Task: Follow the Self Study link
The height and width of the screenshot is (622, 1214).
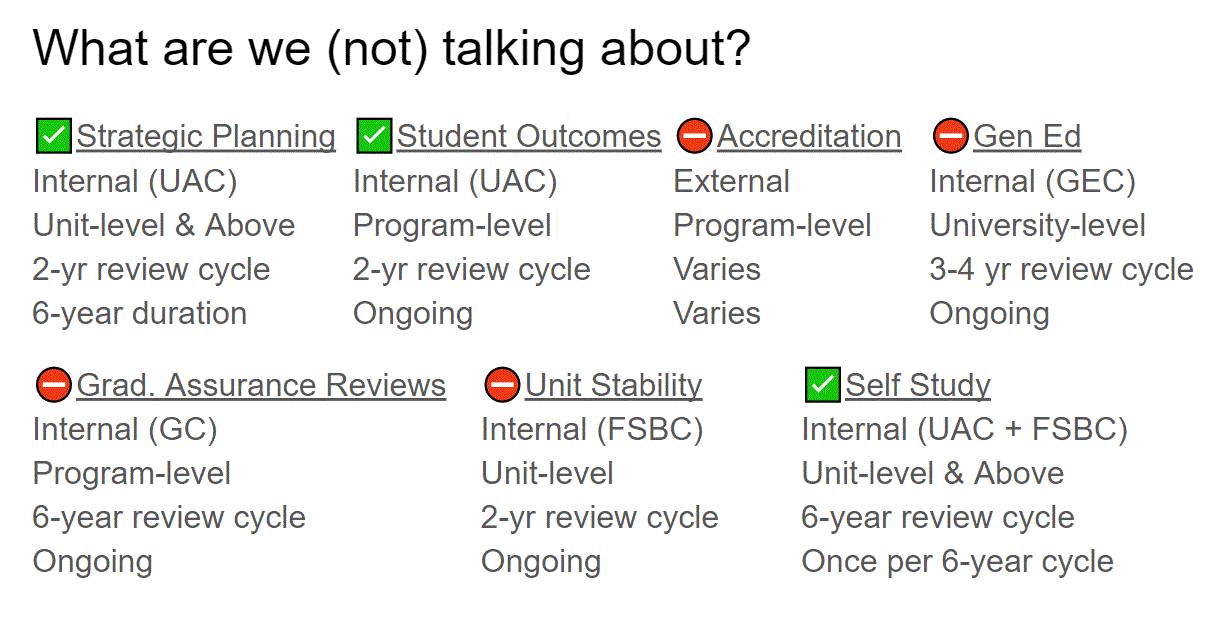Action: coord(918,385)
